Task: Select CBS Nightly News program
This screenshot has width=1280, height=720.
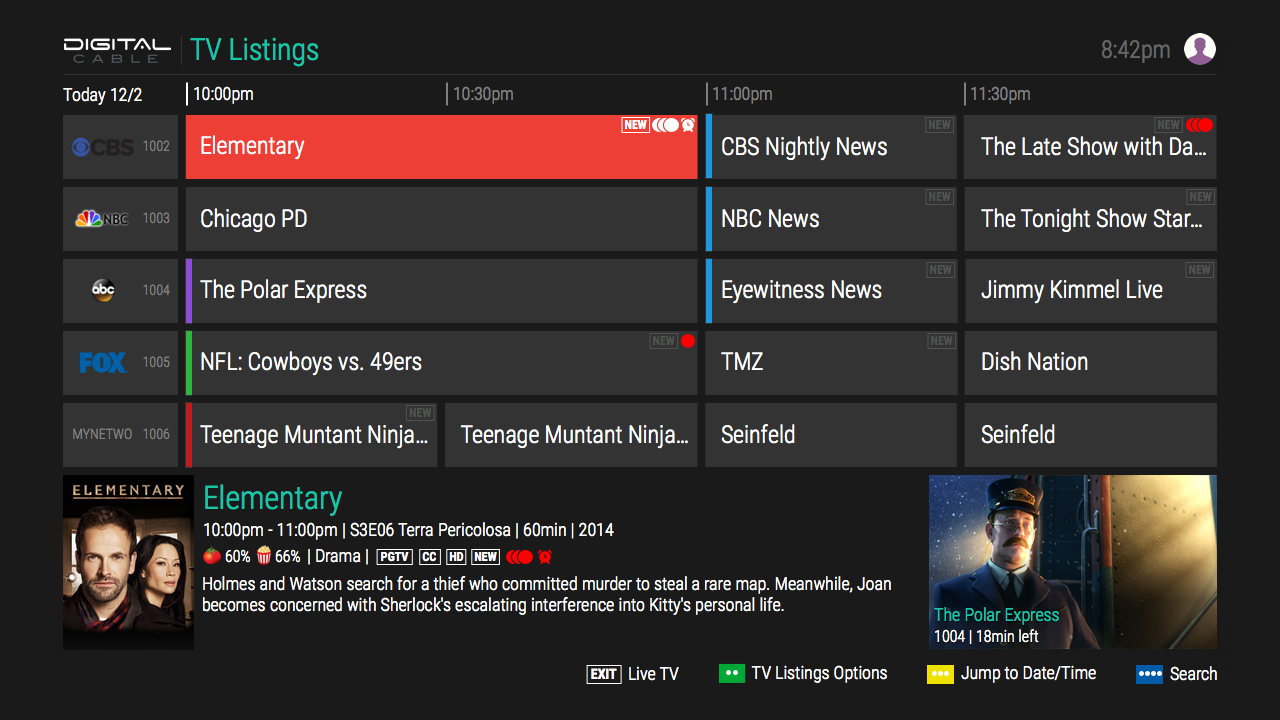Action: [x=831, y=147]
